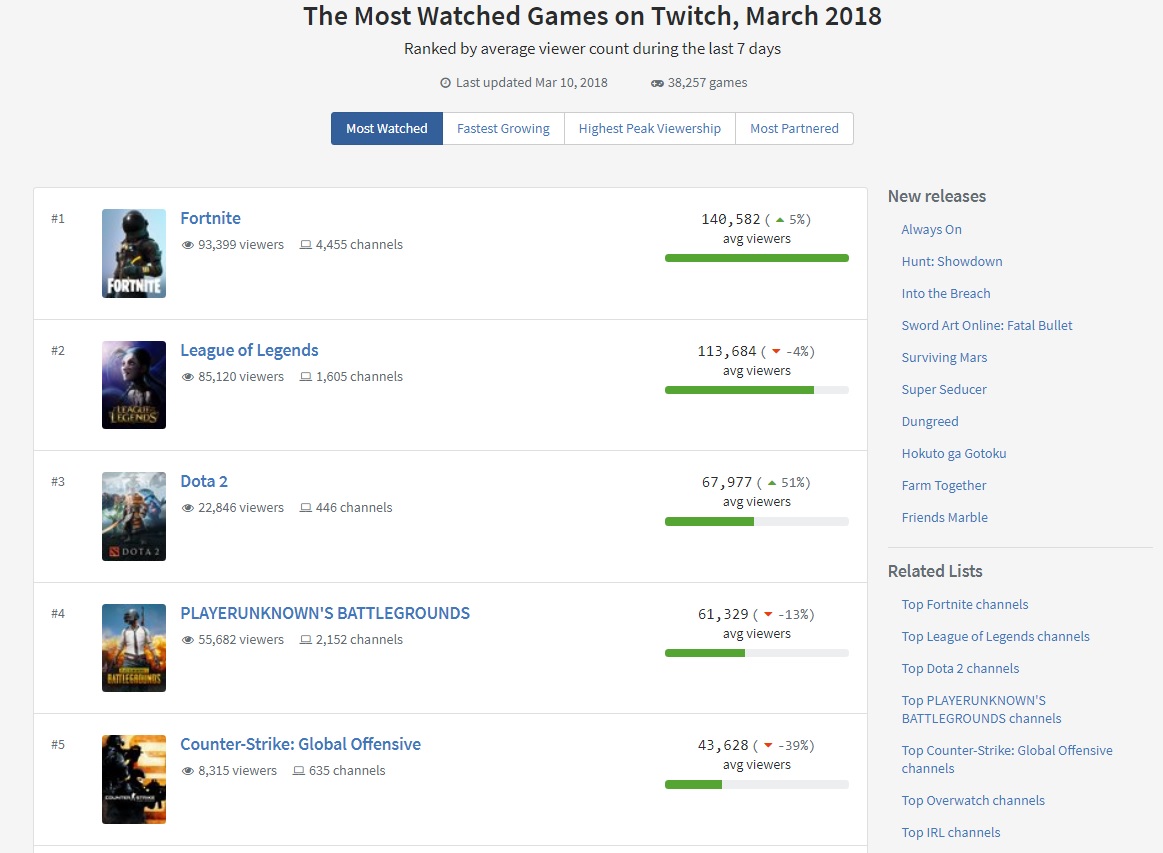The image size is (1163, 853).
Task: Click the green up arrow by Dota 2 51%
Action: (772, 483)
